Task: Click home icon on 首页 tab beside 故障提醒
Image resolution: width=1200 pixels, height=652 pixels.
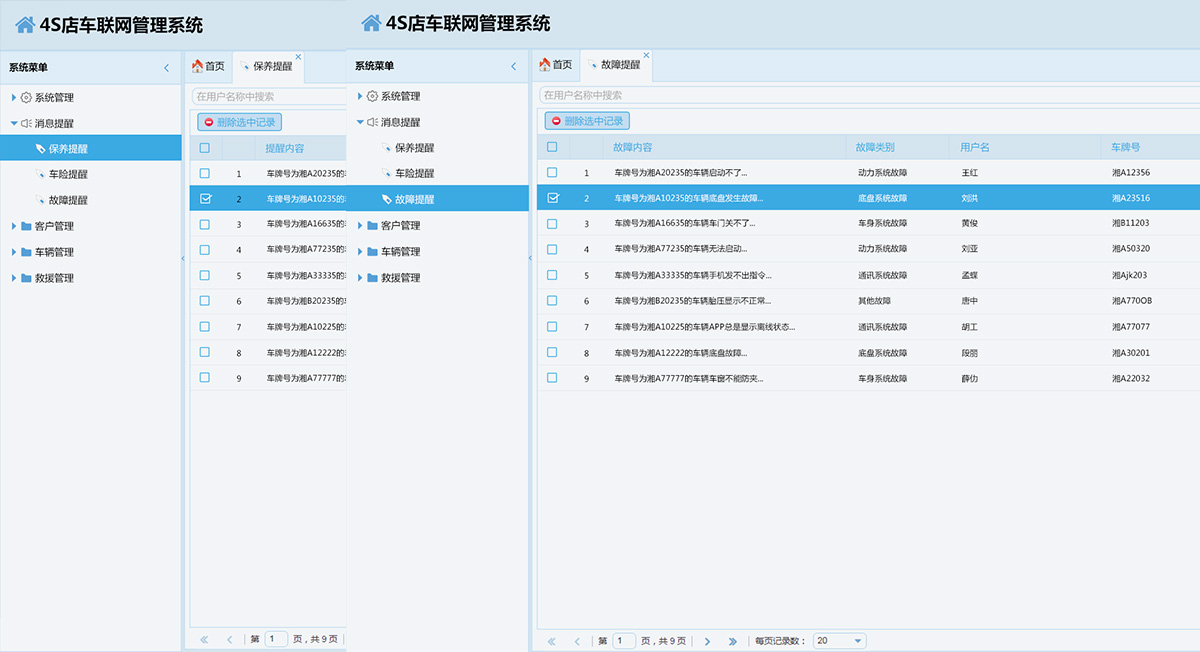Action: tap(545, 65)
